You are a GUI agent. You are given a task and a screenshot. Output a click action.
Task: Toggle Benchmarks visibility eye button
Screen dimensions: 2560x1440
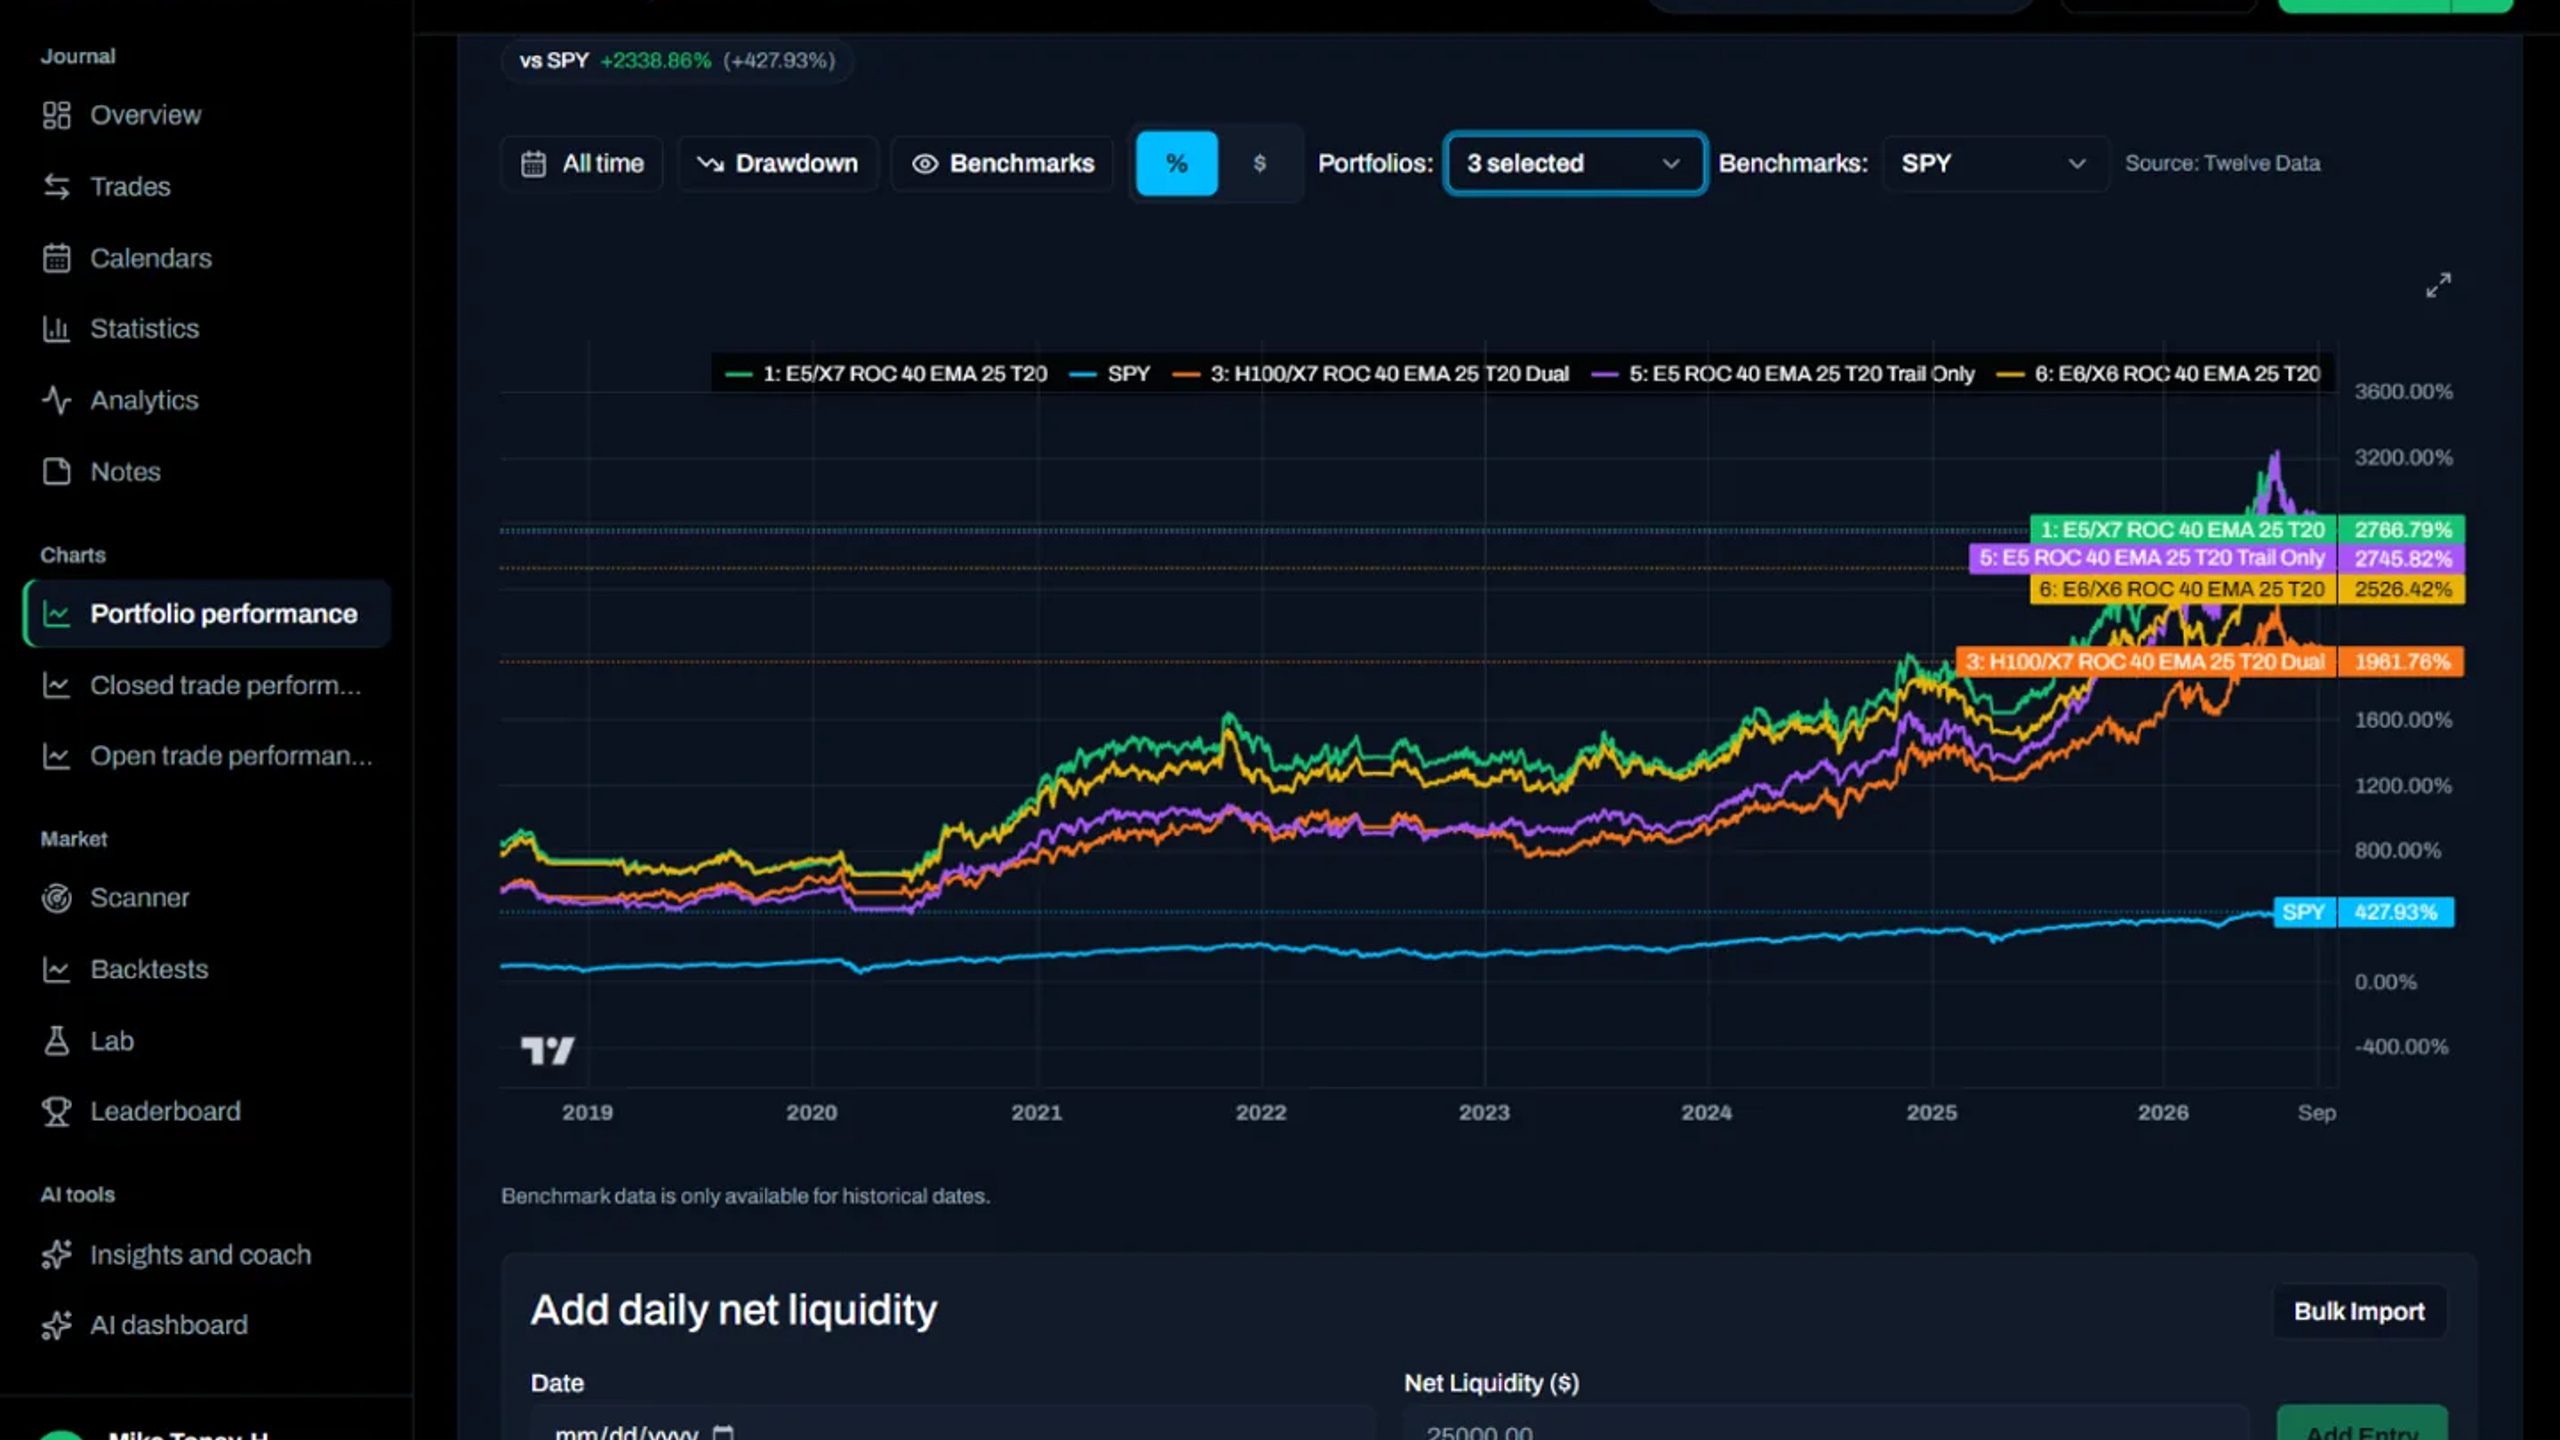point(1002,163)
